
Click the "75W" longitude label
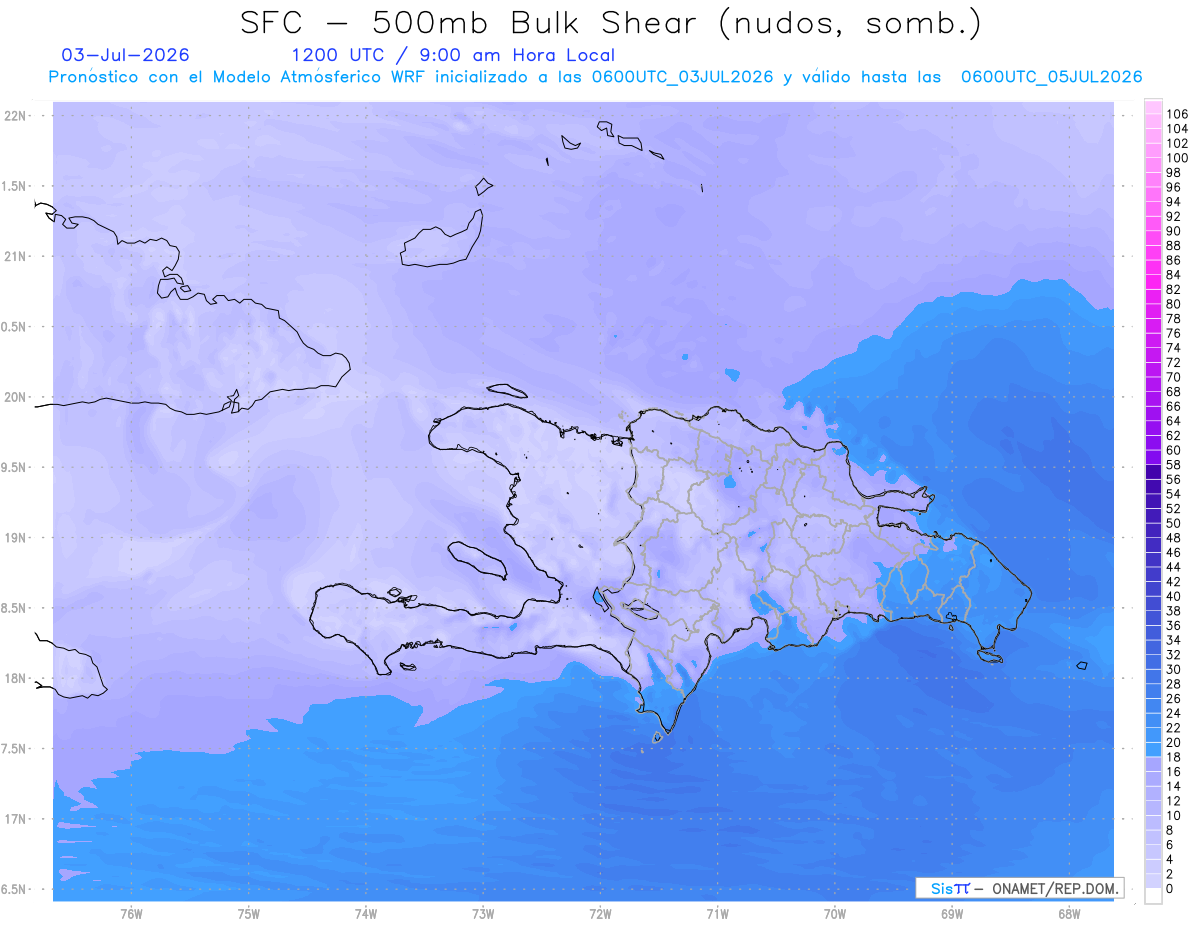pos(249,913)
